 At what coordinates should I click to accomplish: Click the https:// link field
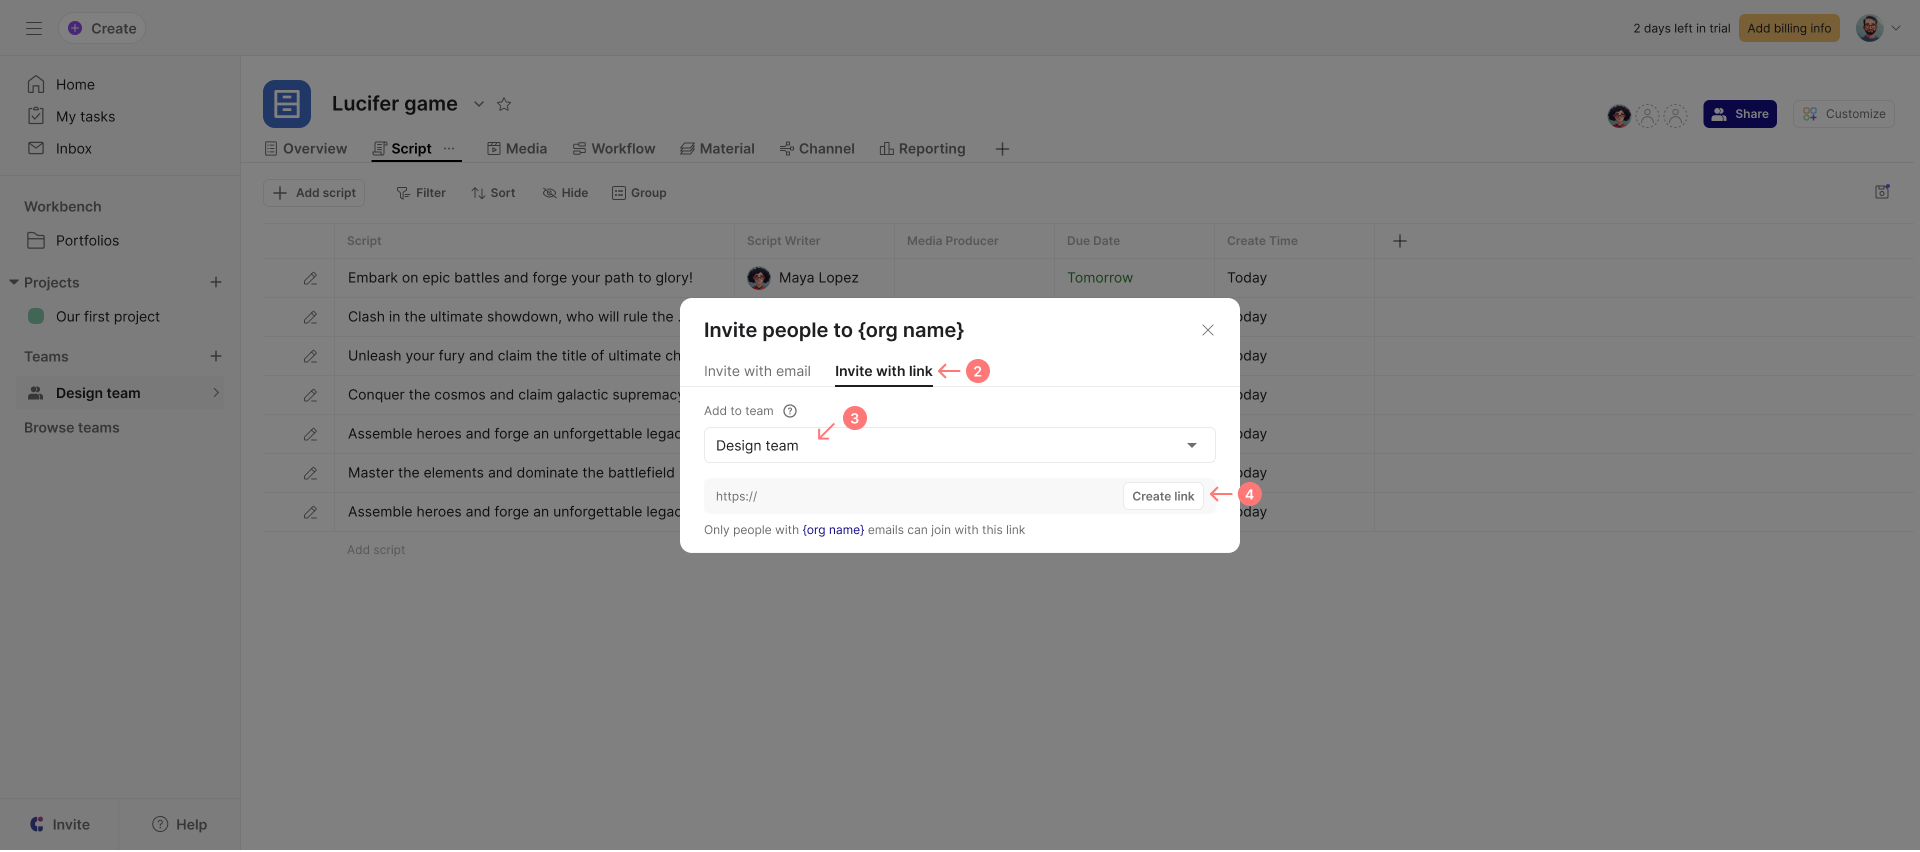[x=912, y=496]
